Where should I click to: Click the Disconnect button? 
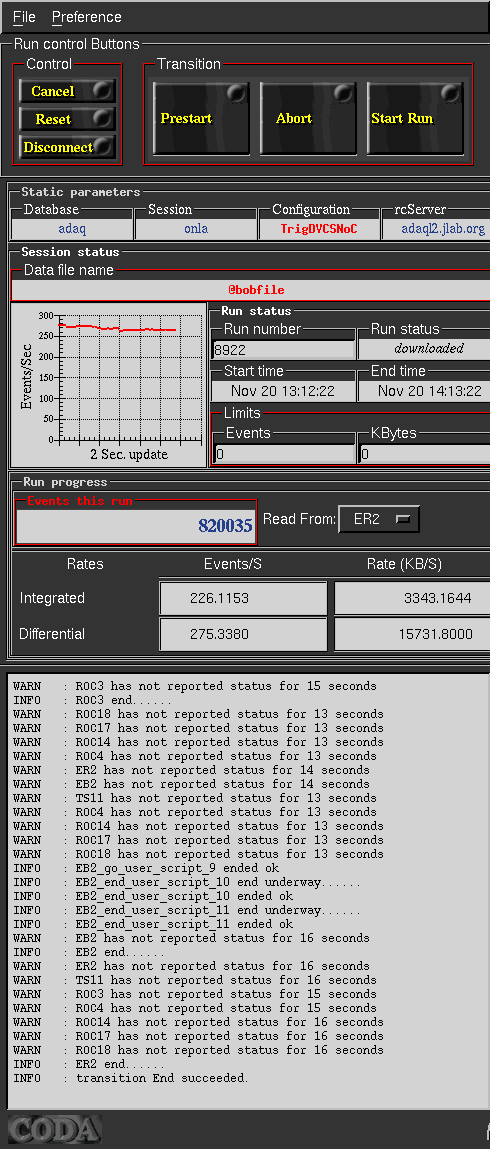[x=67, y=147]
